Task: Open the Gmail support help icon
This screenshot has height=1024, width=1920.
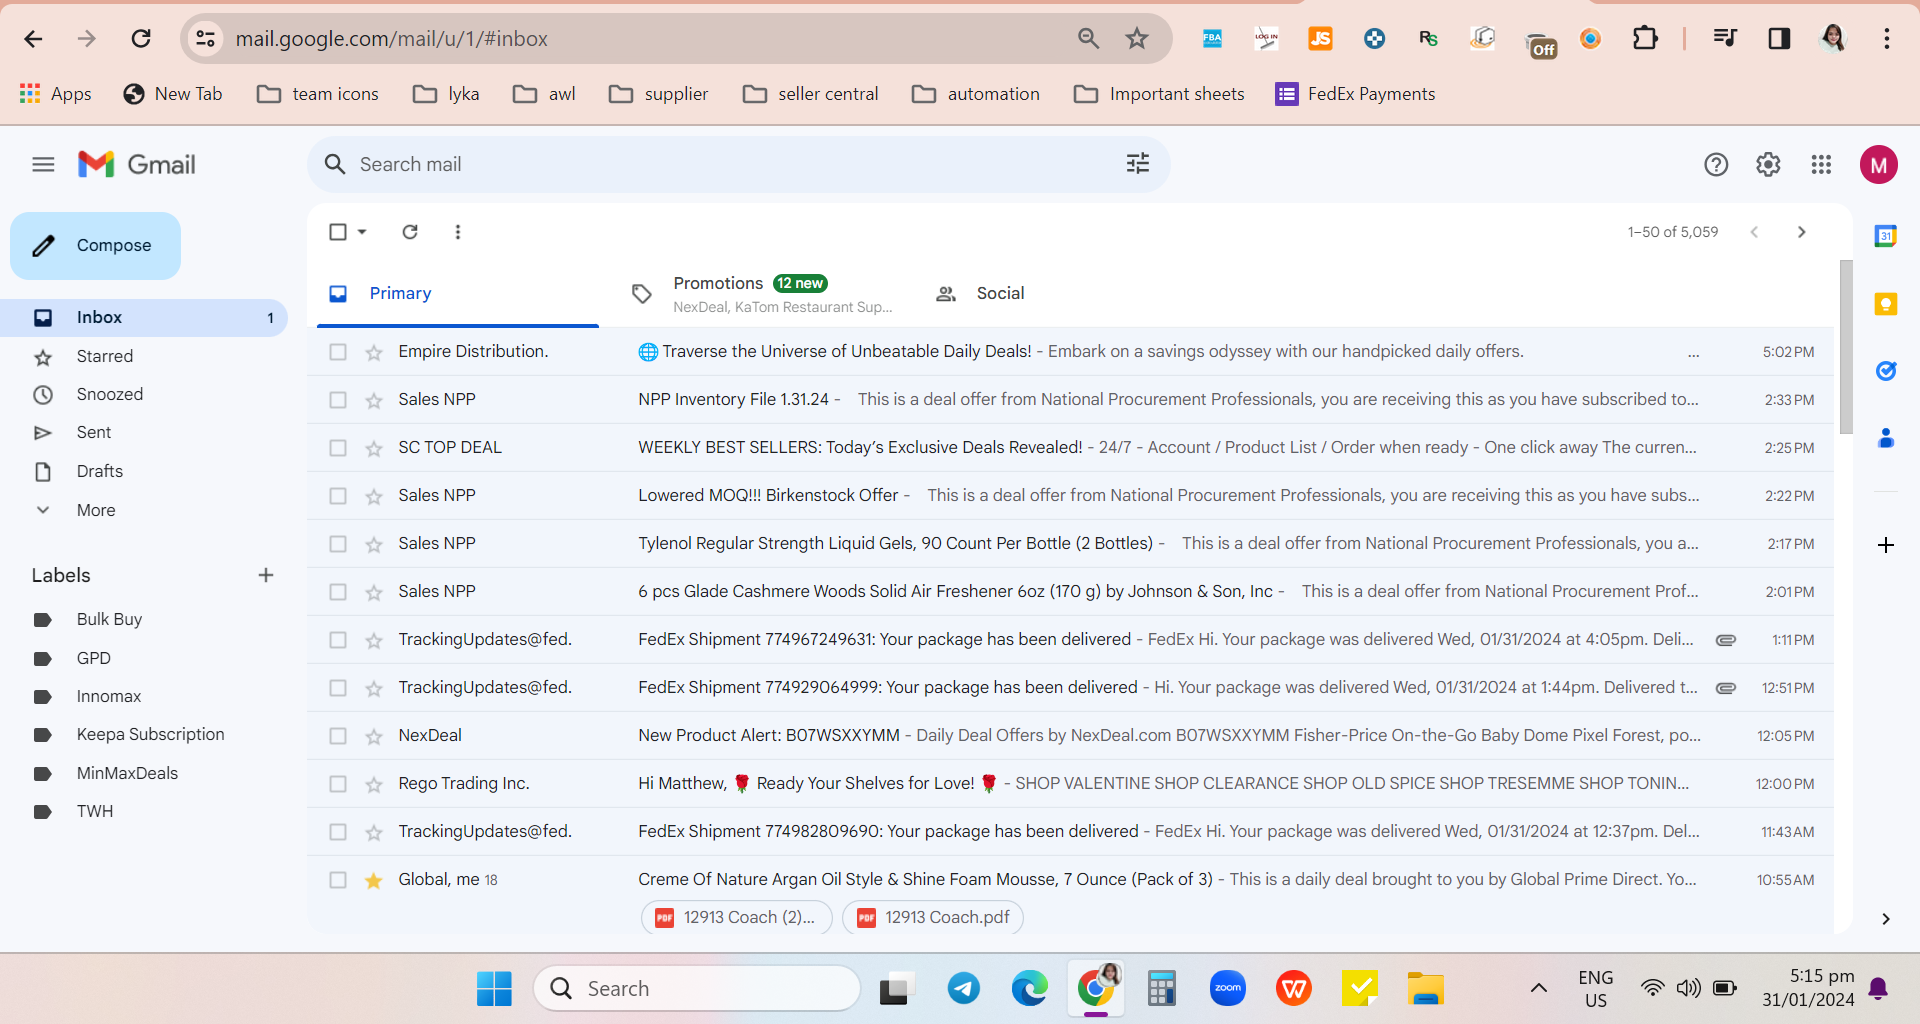Action: coord(1716,164)
